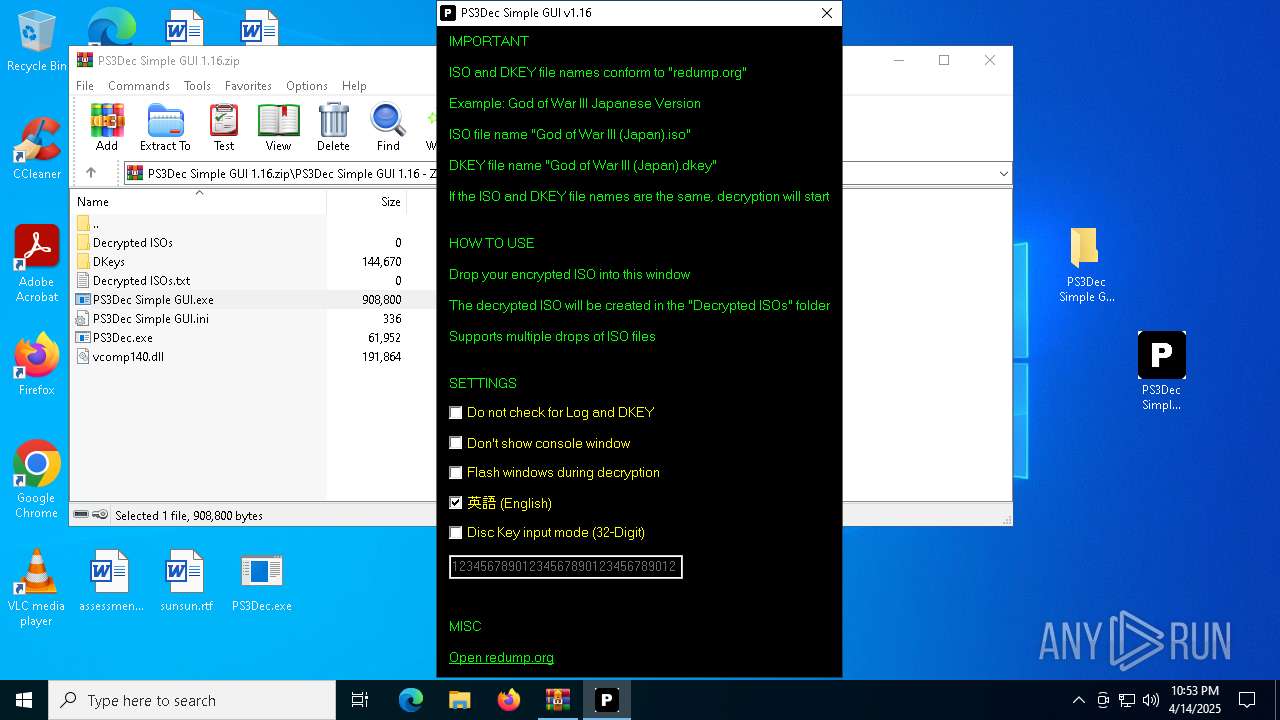Viewport: 1280px width, 720px height.
Task: Click PS3Dec taskbar icon
Action: tap(606, 700)
